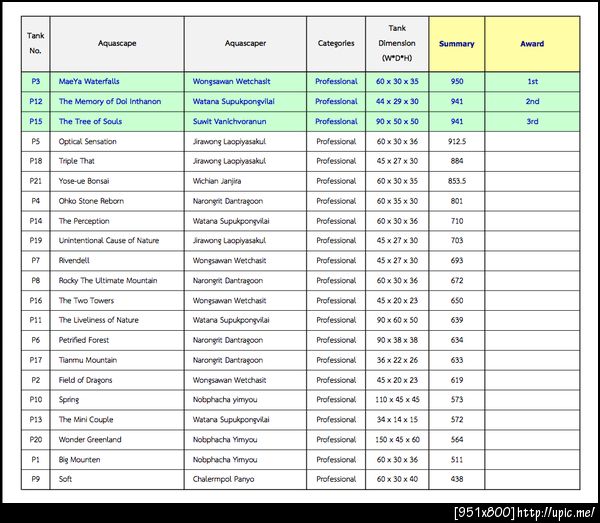Click summary score '853.5'
The width and height of the screenshot is (600, 523).
(457, 181)
